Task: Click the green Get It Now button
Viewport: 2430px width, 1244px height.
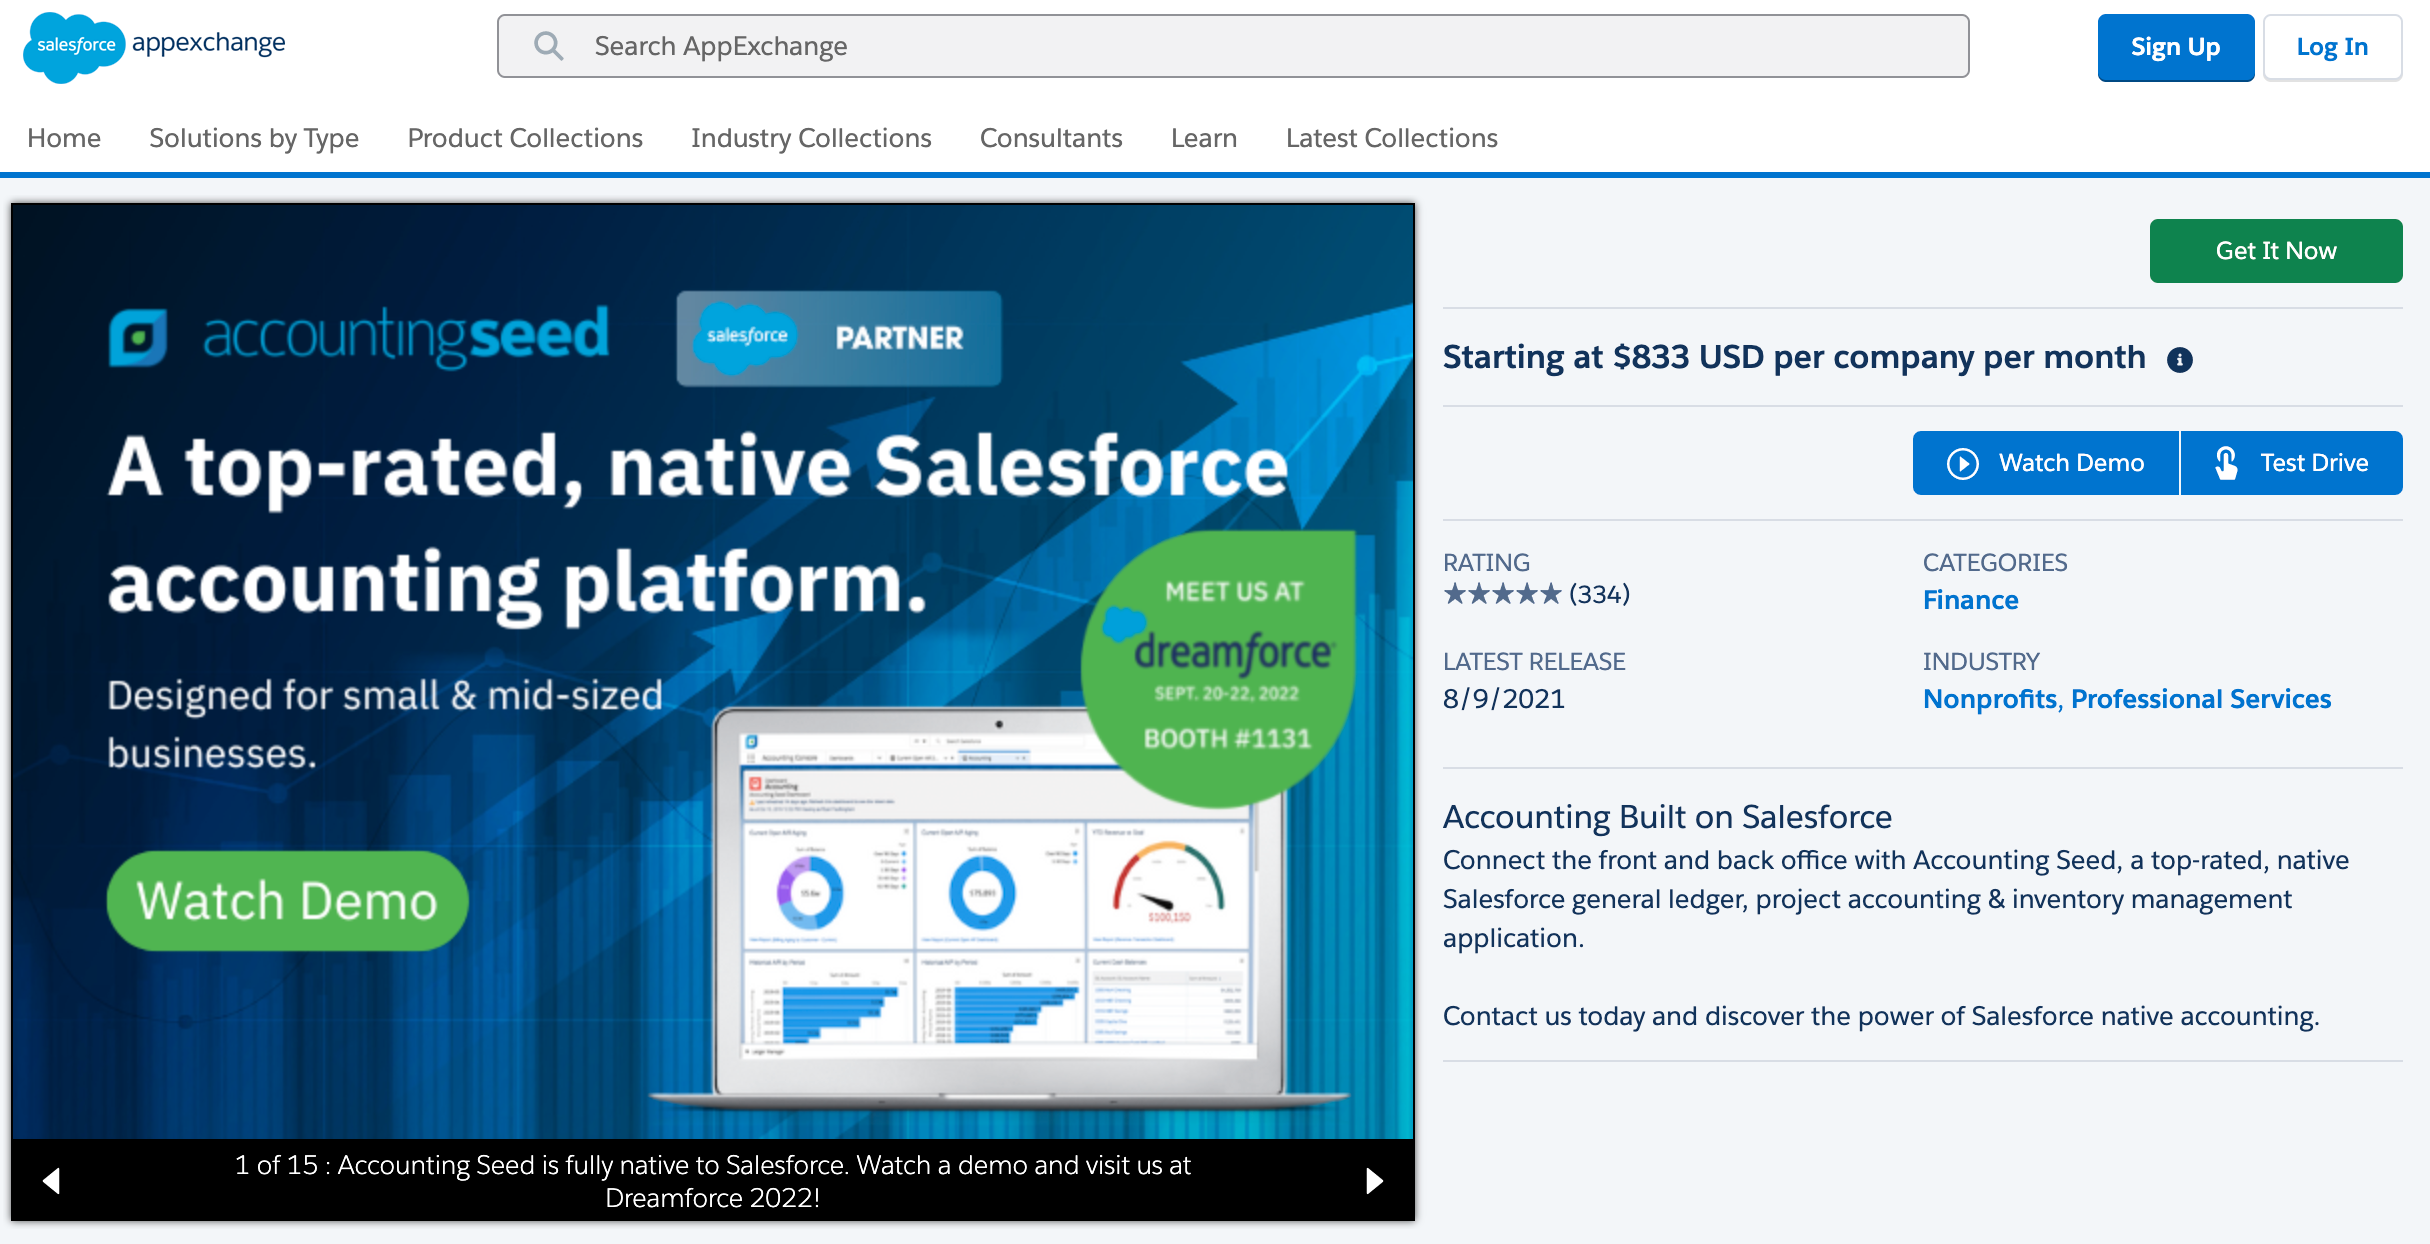Action: coord(2276,251)
